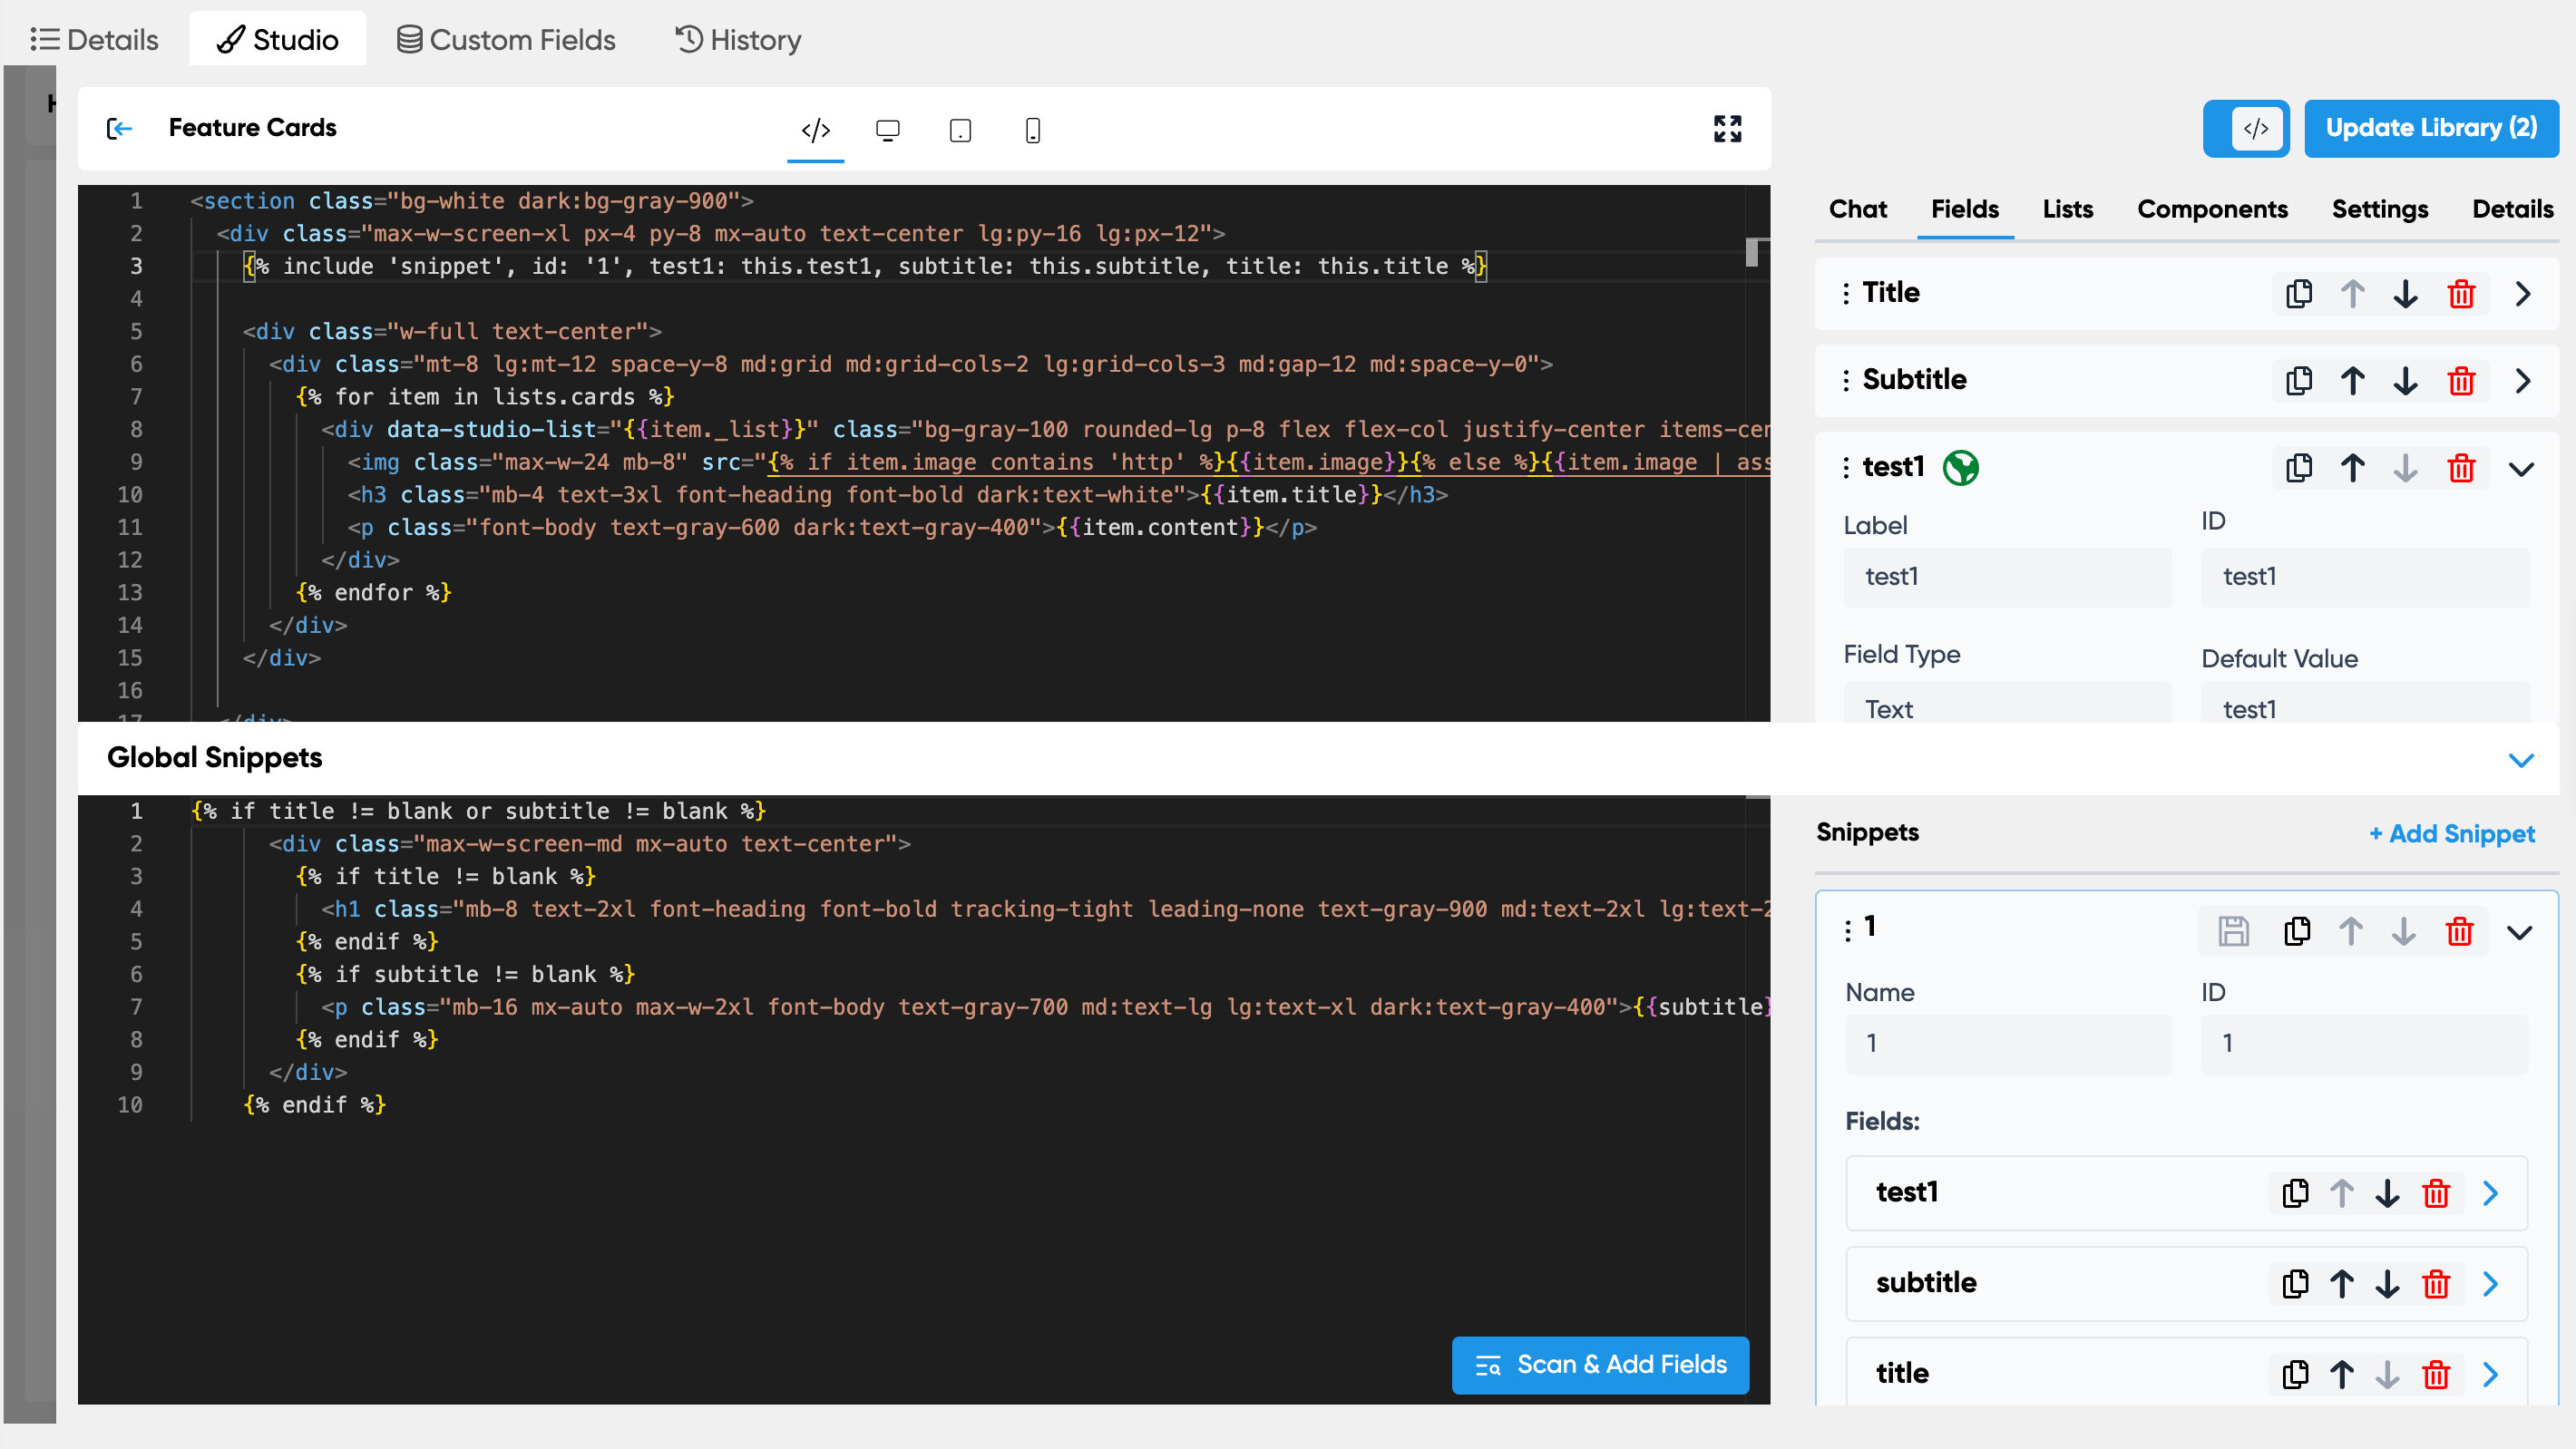Move the test1 field up
Image resolution: width=2576 pixels, height=1449 pixels.
coord(2352,468)
